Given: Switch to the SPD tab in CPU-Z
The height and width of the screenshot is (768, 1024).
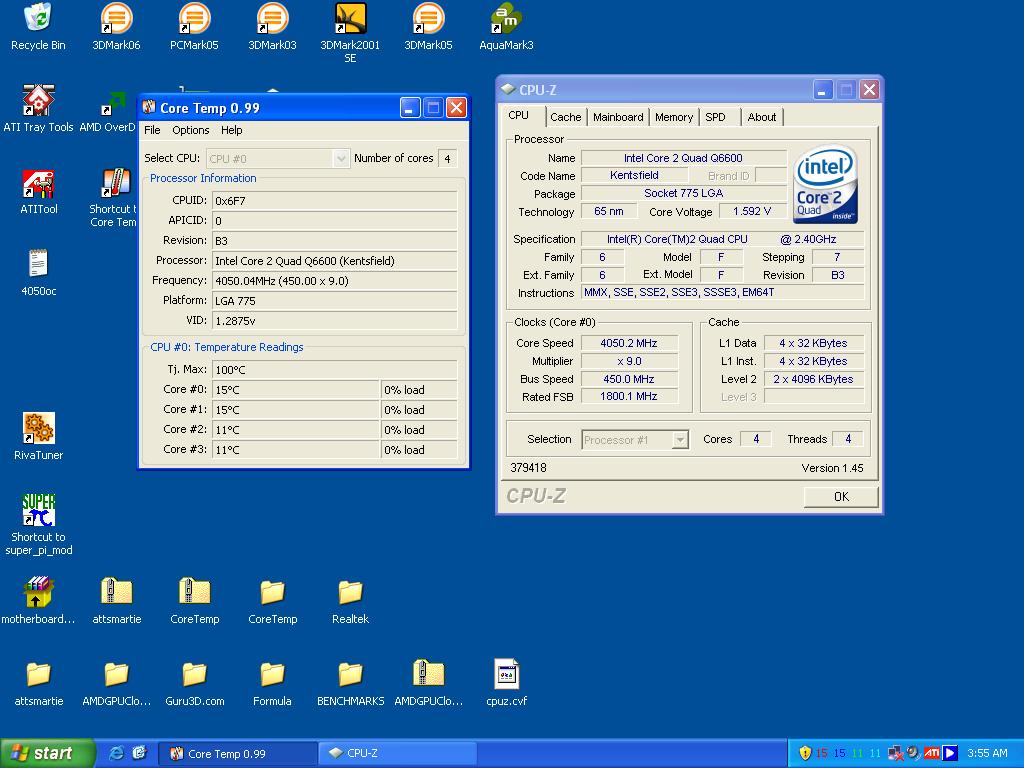Looking at the screenshot, I should pyautogui.click(x=716, y=117).
